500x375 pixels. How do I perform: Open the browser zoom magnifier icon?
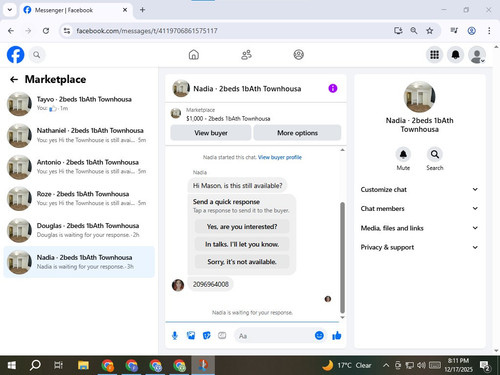click(x=414, y=31)
